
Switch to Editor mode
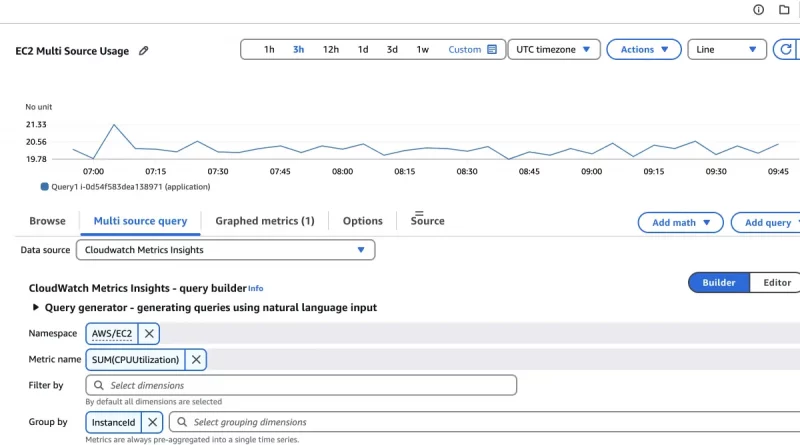coord(775,283)
